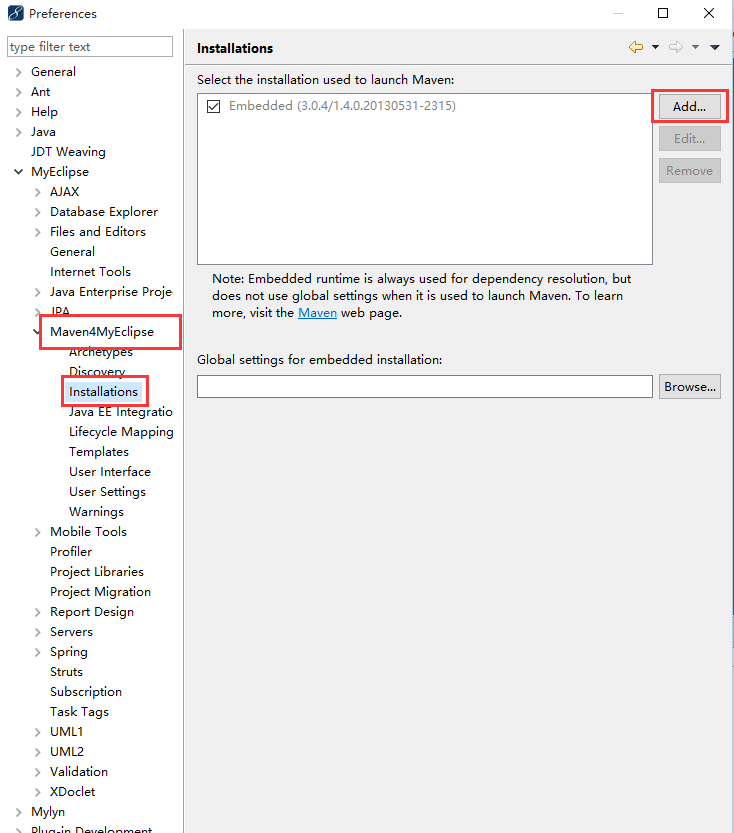Select the Installations tree item
The image size is (734, 833).
[103, 392]
